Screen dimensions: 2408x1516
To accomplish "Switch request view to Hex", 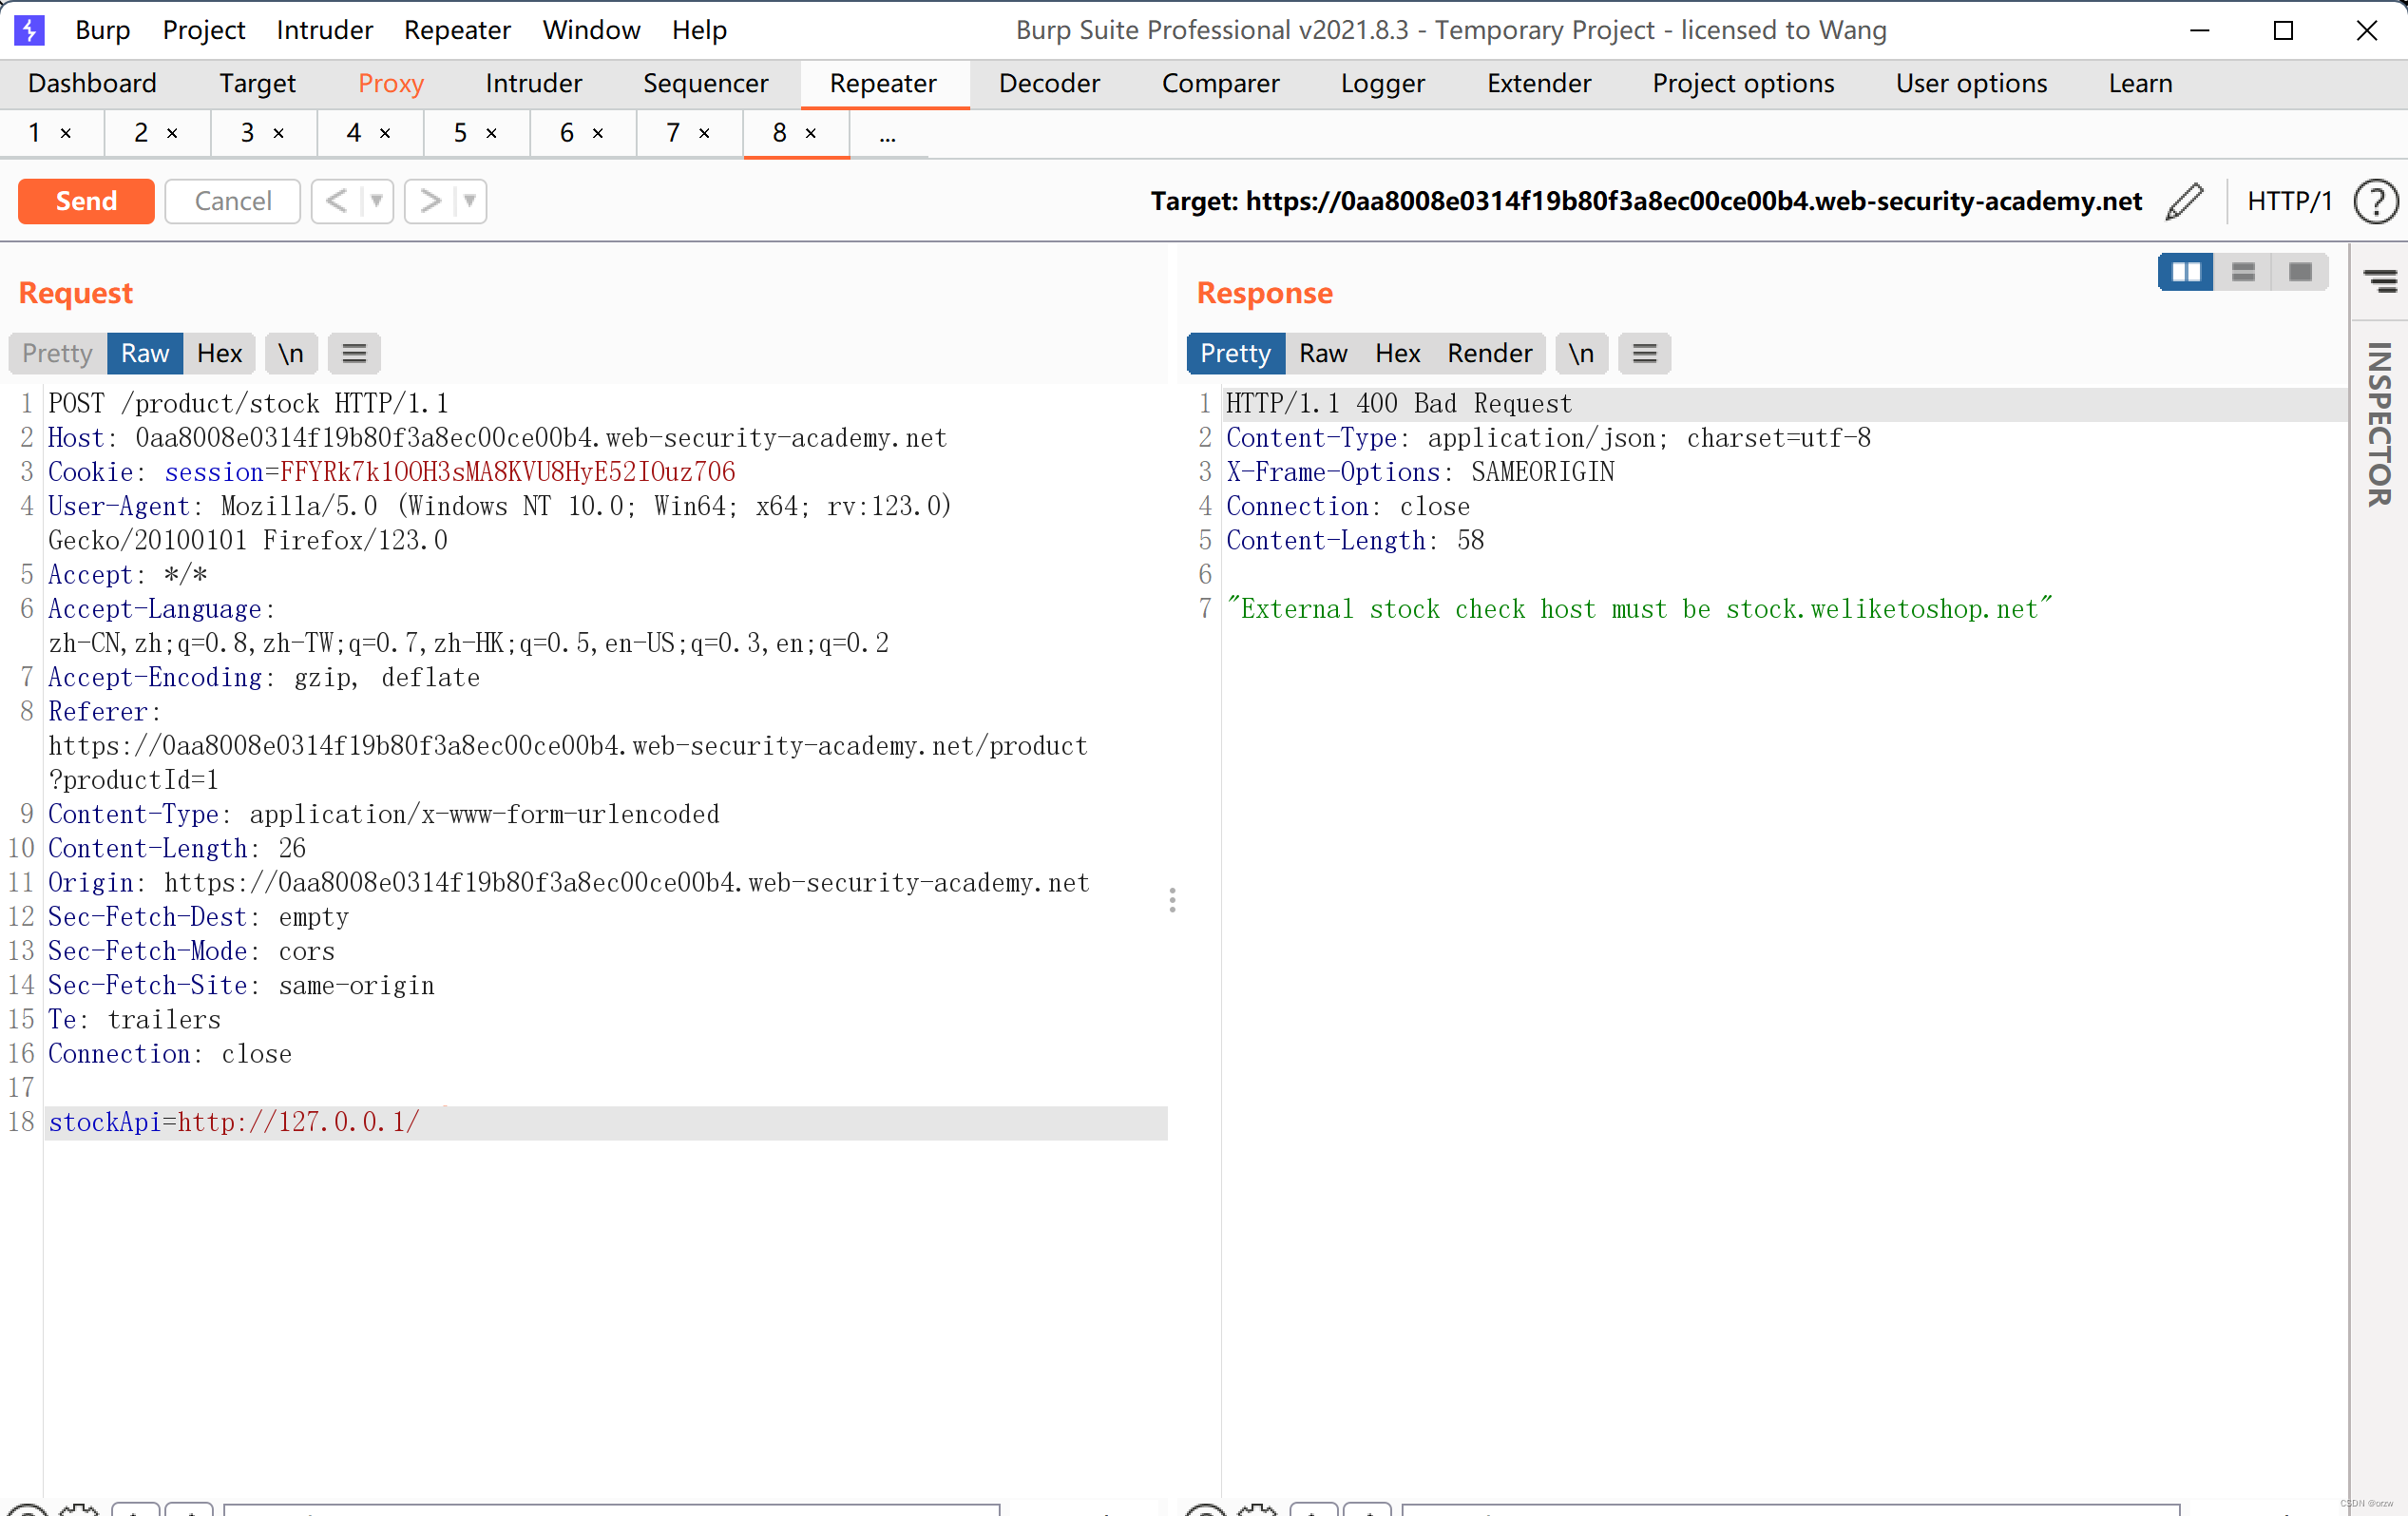I will 219,353.
